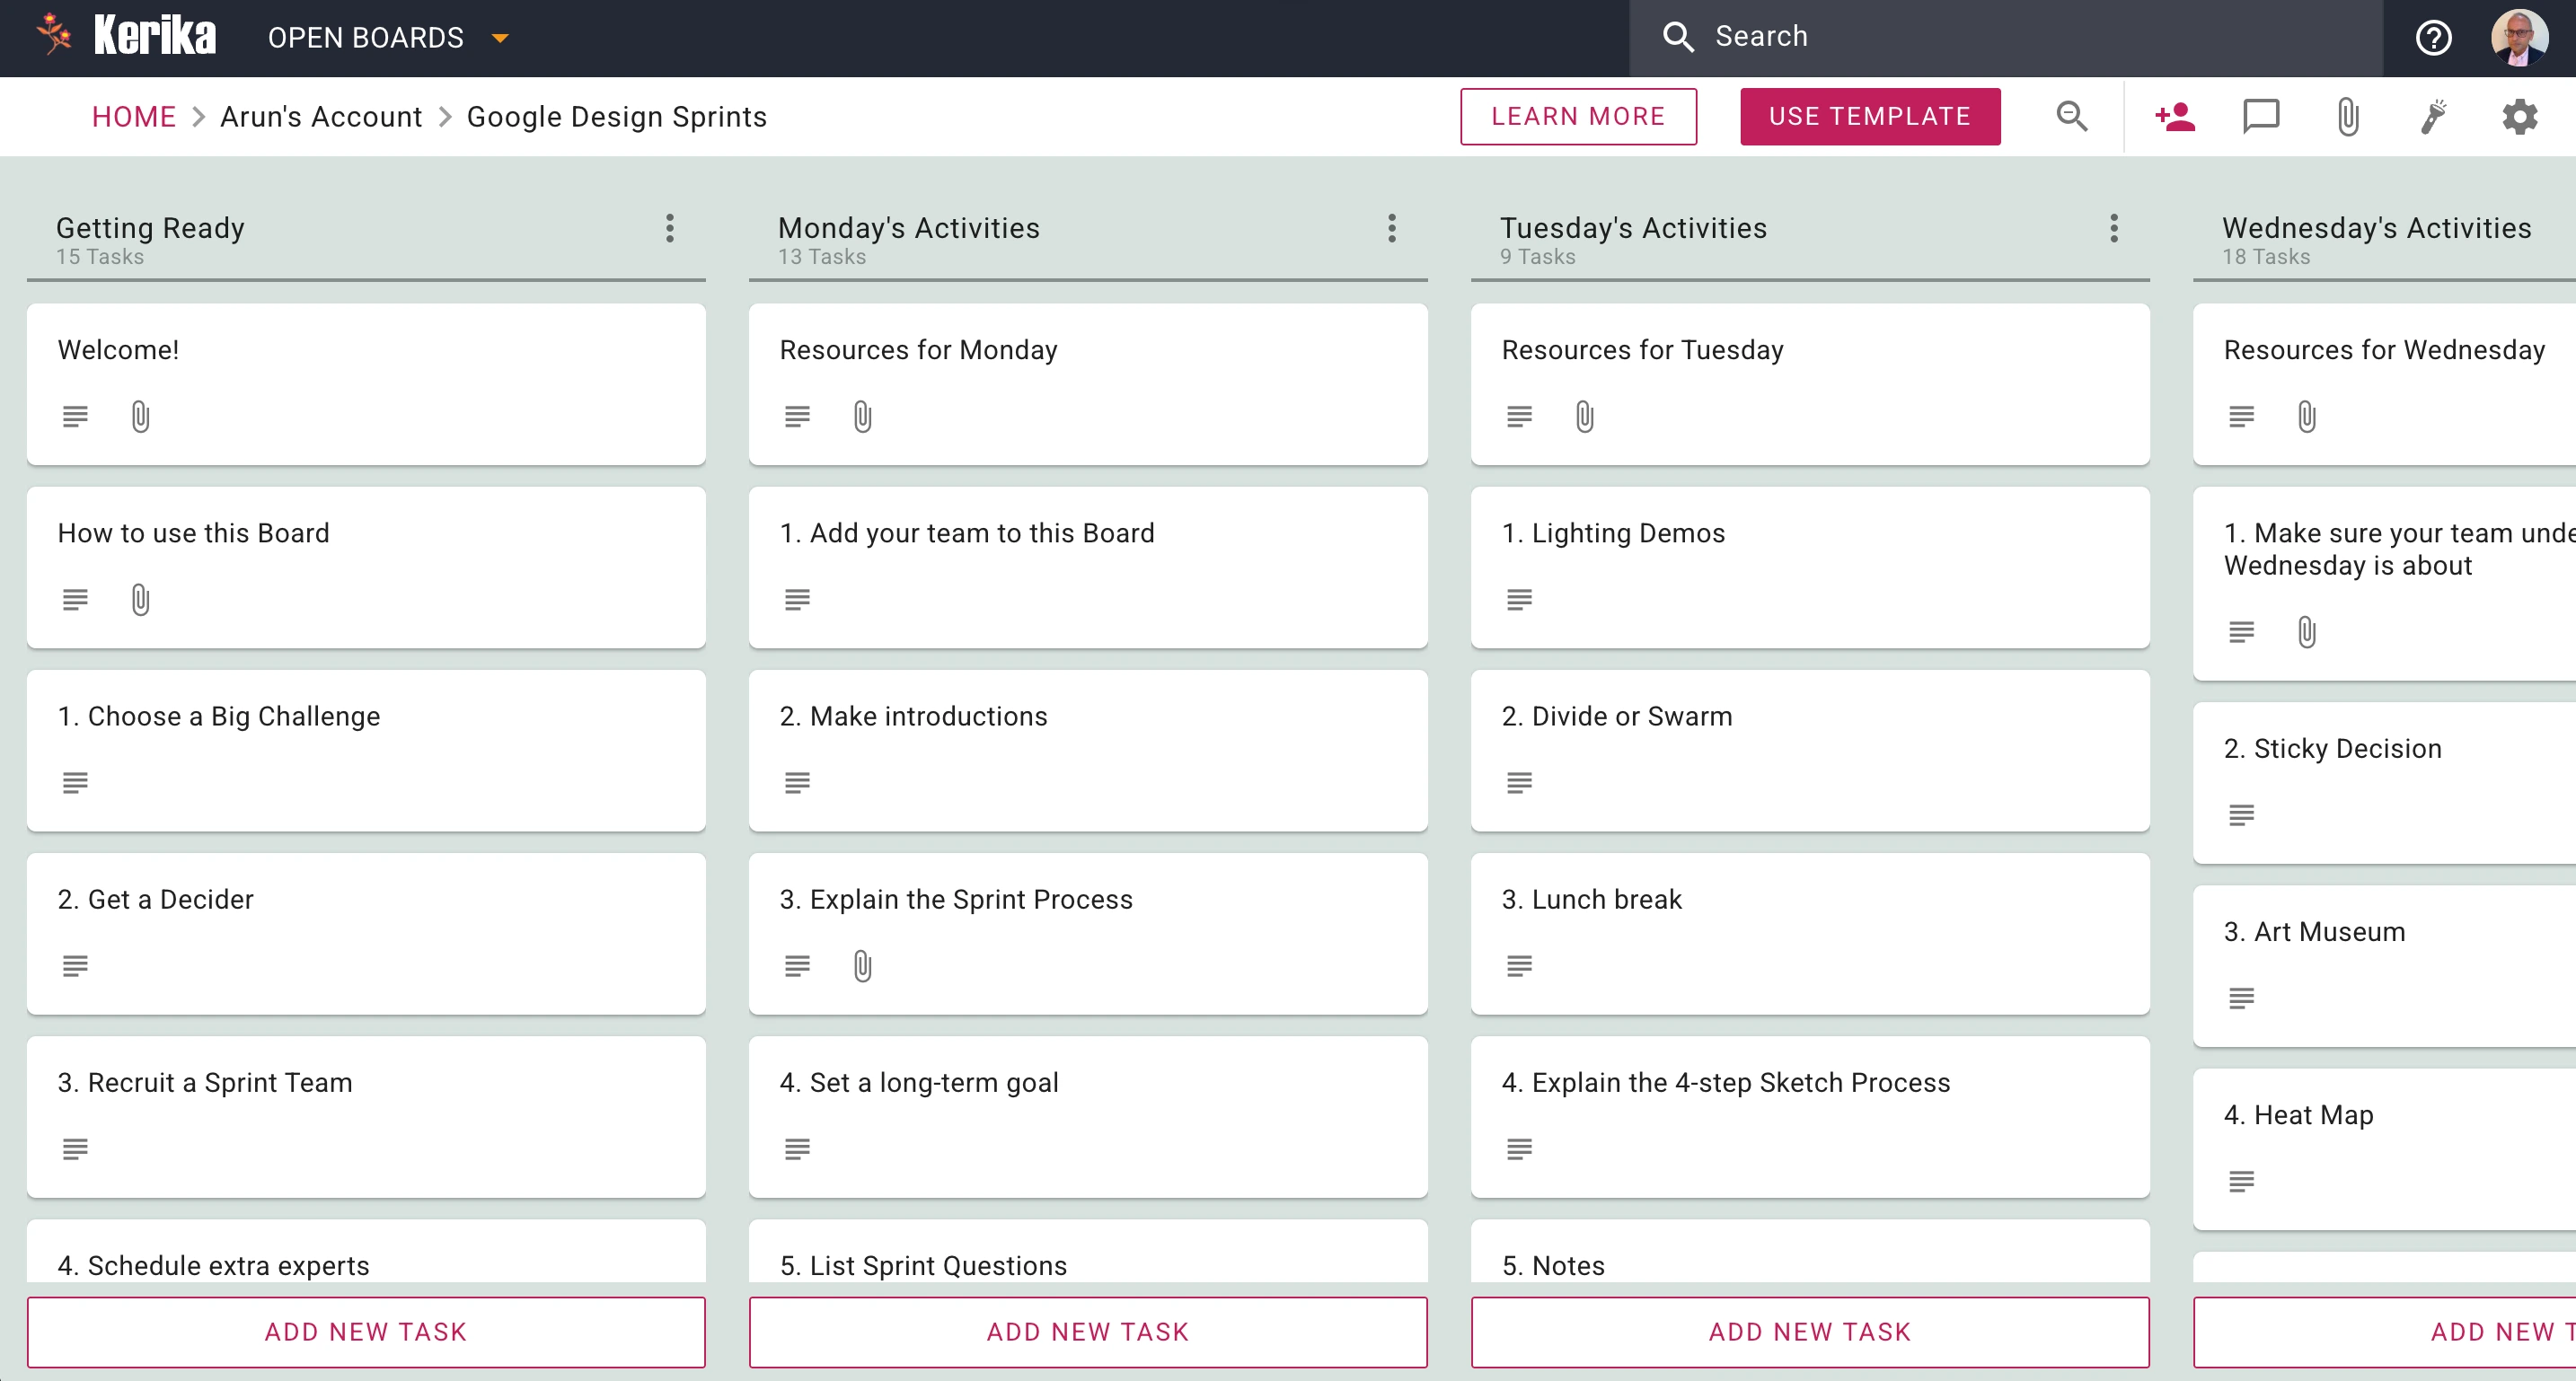Open the board chat icon
Screen dimensions: 2576x1381
coord(2261,117)
